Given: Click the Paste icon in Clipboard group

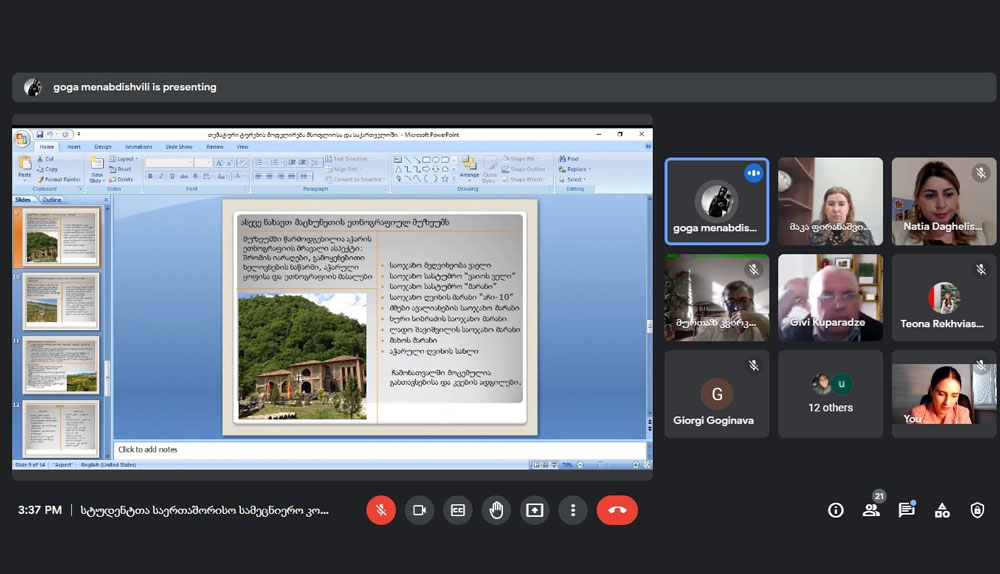Looking at the screenshot, I should [x=24, y=167].
